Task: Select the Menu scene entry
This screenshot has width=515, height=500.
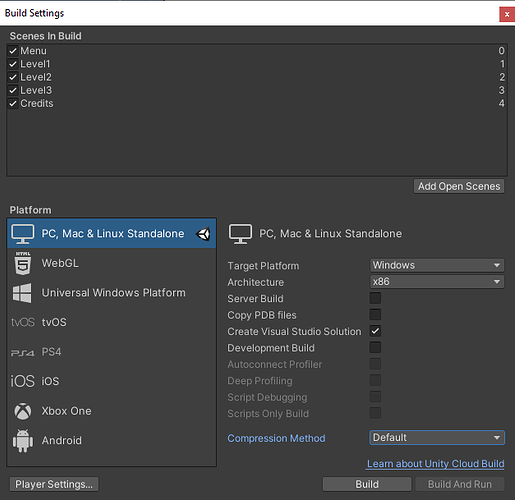Action: point(257,51)
